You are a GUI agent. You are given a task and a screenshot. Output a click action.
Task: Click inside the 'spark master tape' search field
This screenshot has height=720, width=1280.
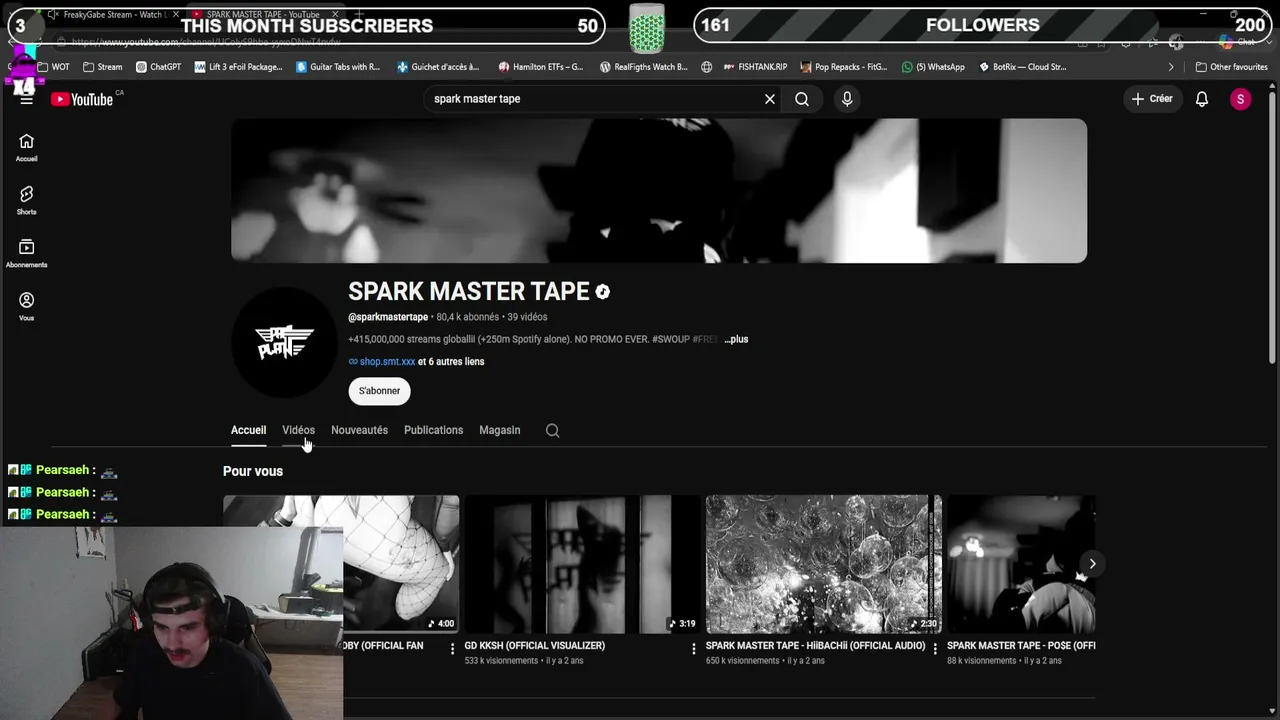(x=595, y=99)
